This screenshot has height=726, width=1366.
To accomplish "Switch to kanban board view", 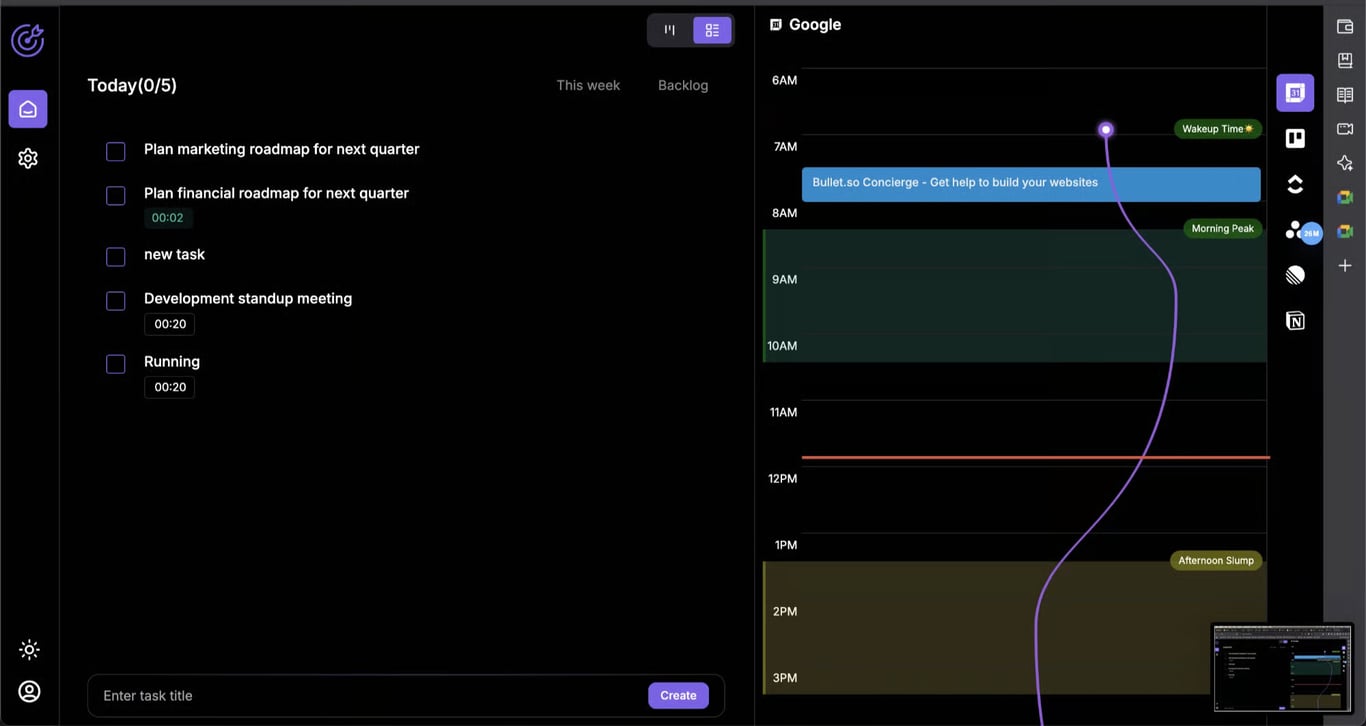I will [x=668, y=30].
